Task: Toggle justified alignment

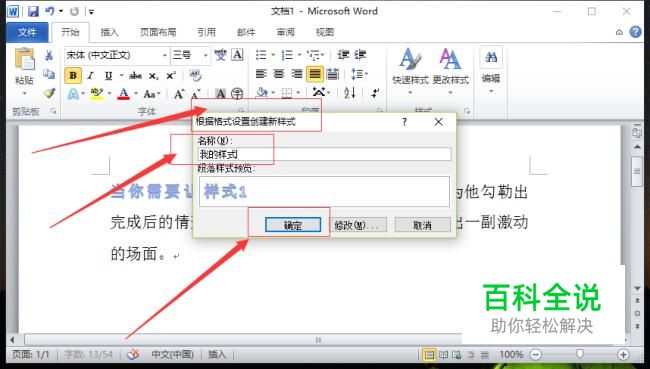Action: pos(315,74)
